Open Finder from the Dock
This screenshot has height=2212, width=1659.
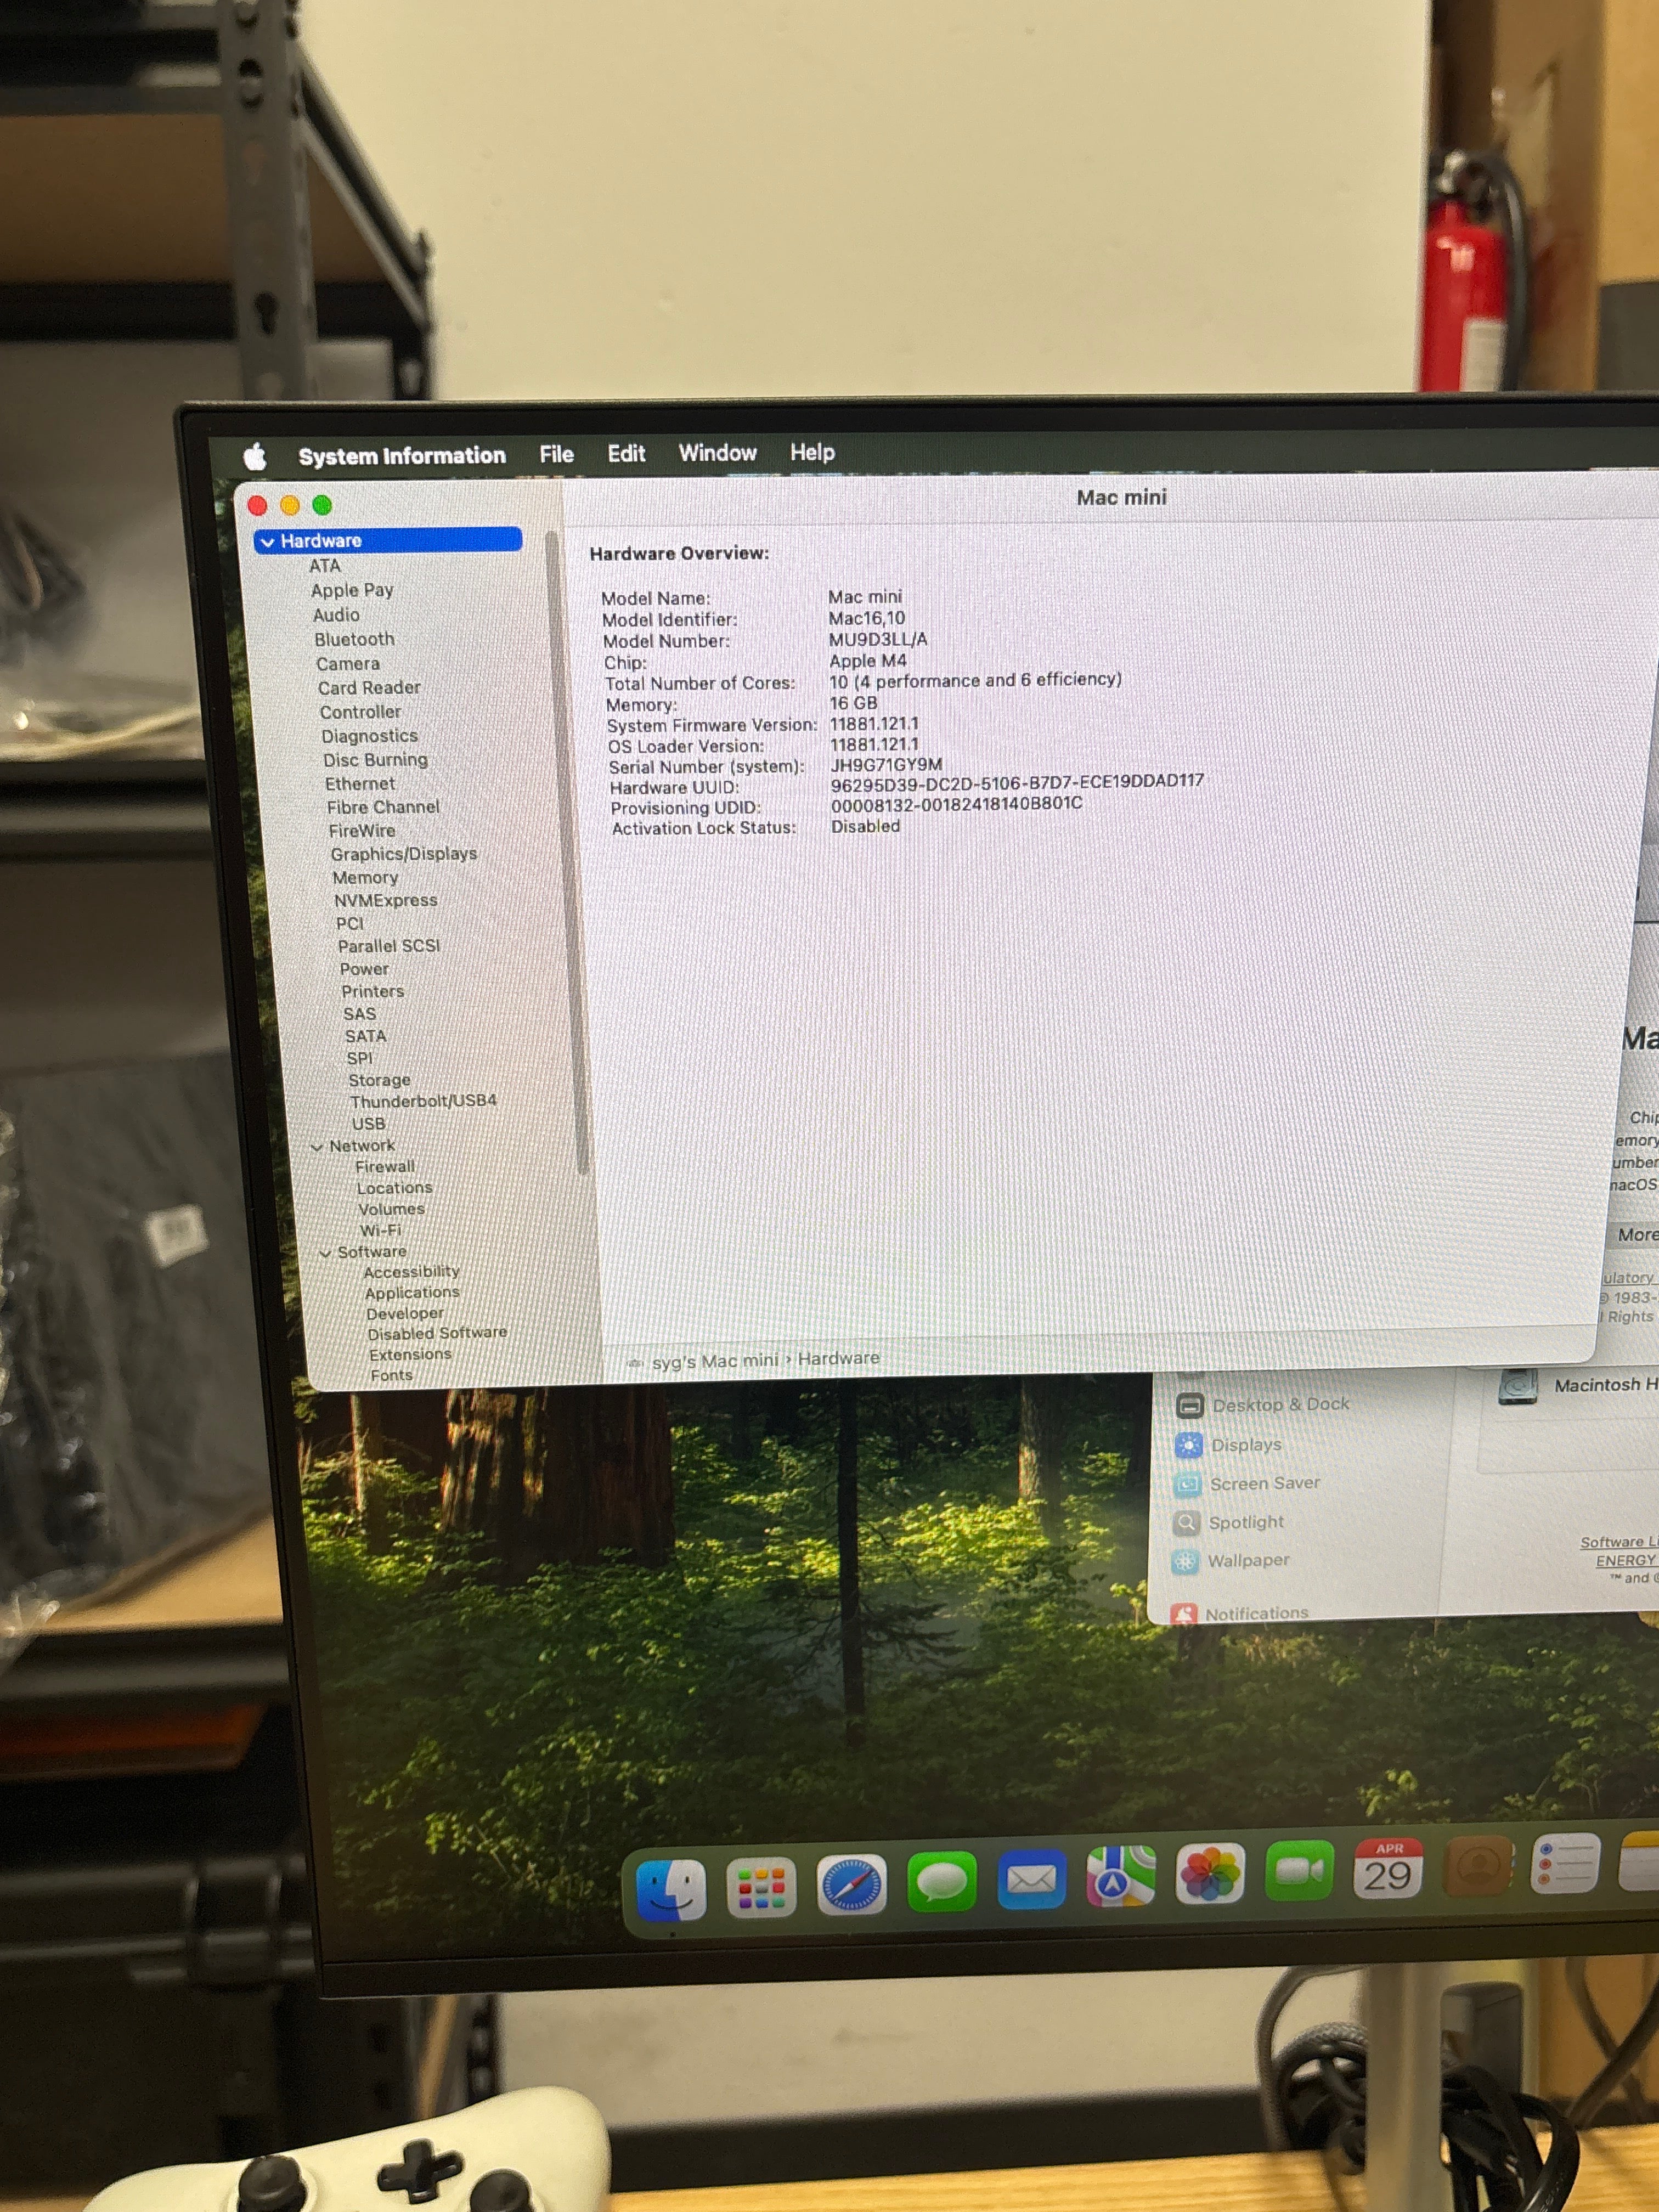tap(671, 1889)
